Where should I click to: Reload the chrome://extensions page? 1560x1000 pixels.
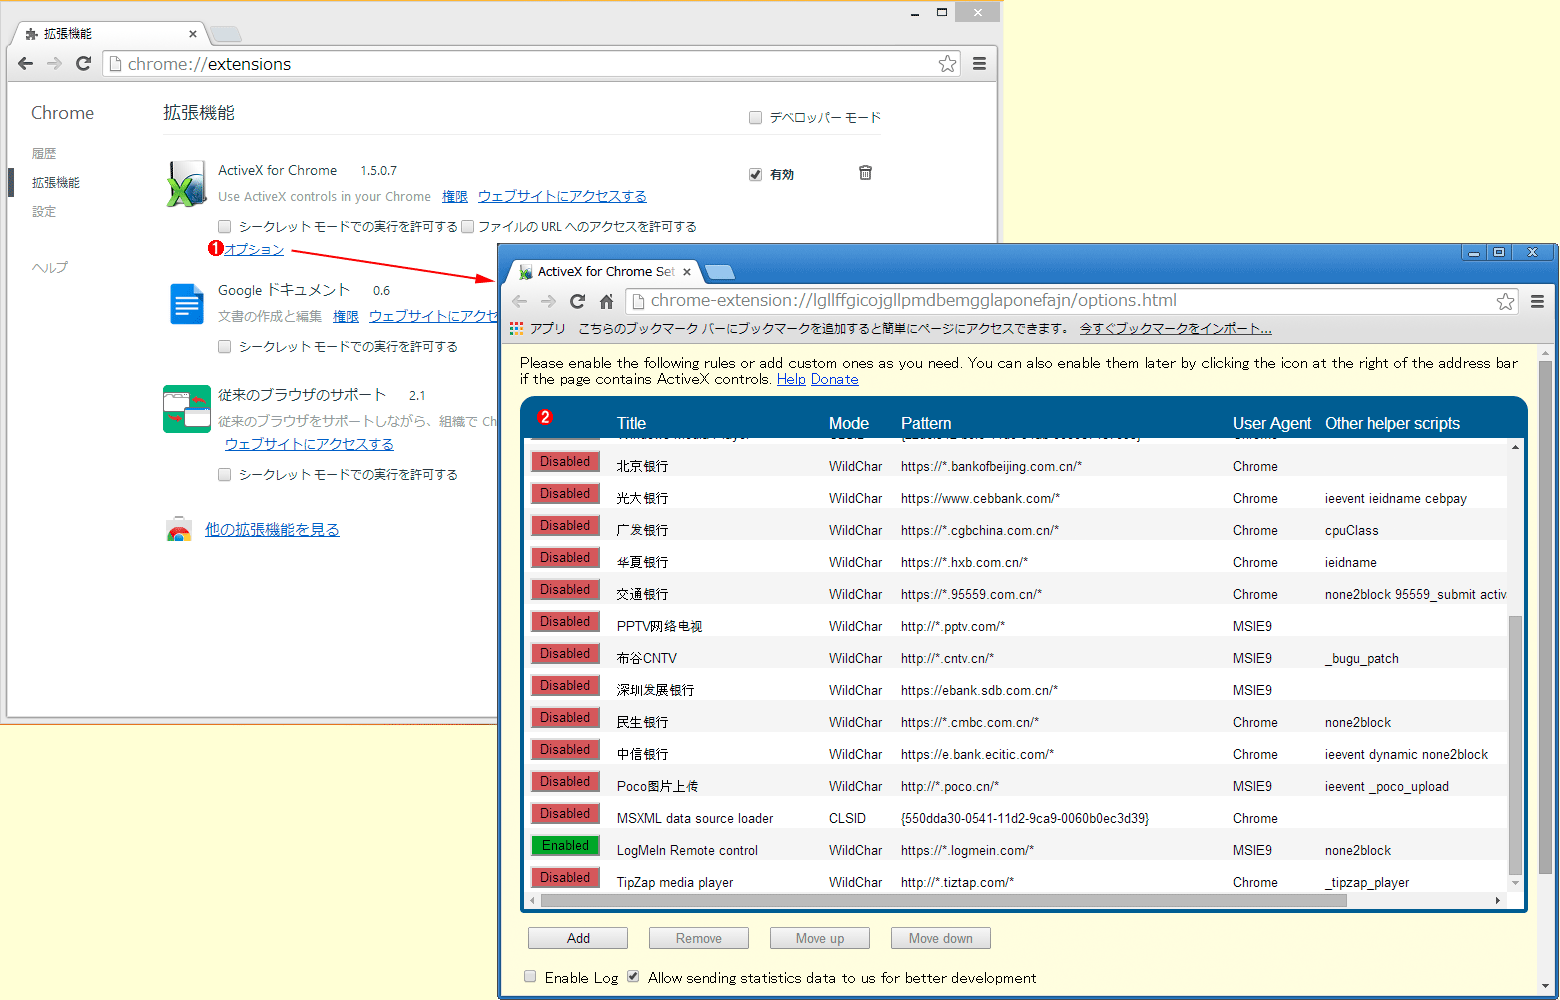pos(83,63)
